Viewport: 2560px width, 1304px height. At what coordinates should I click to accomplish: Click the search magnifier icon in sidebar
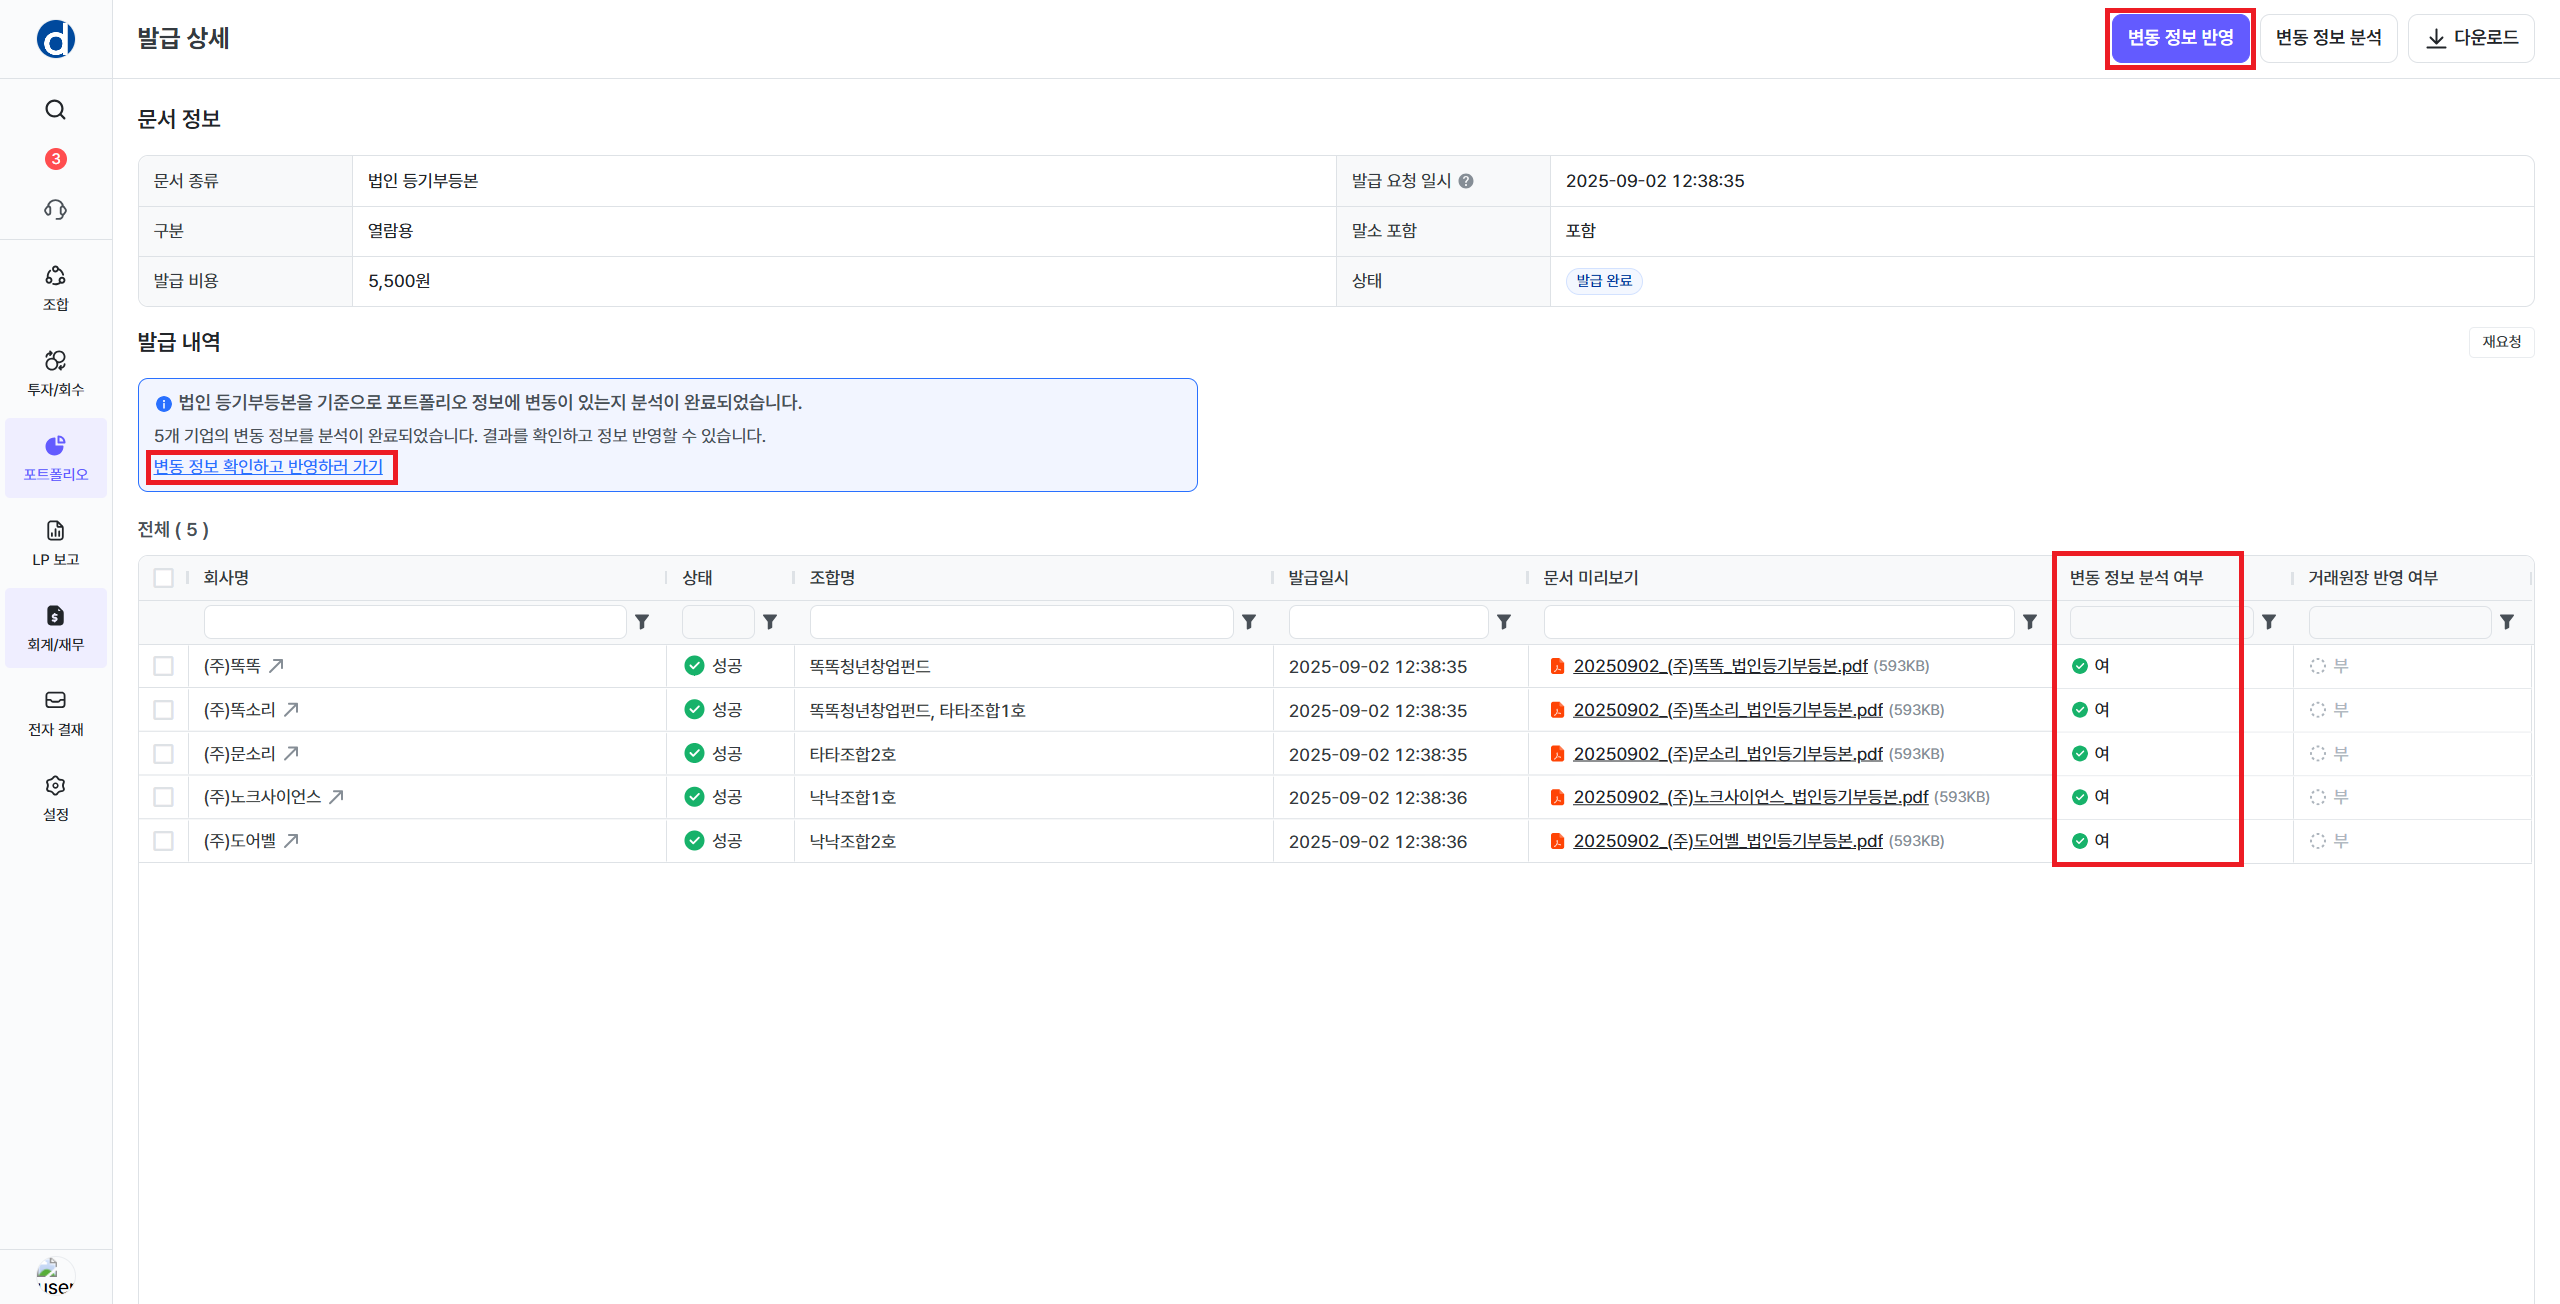[x=56, y=110]
